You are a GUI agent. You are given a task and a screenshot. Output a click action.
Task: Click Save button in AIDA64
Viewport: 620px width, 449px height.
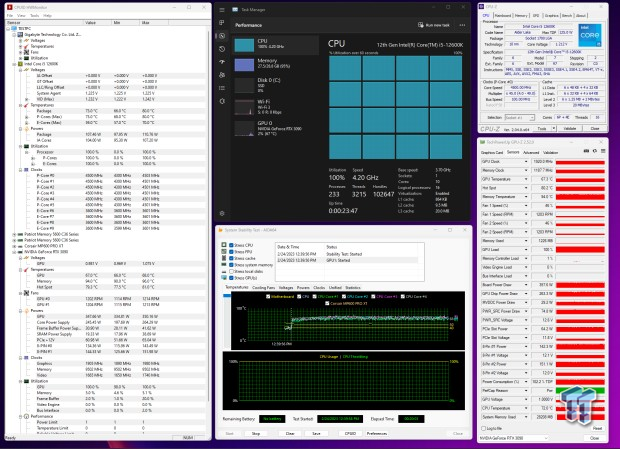pyautogui.click(x=316, y=434)
